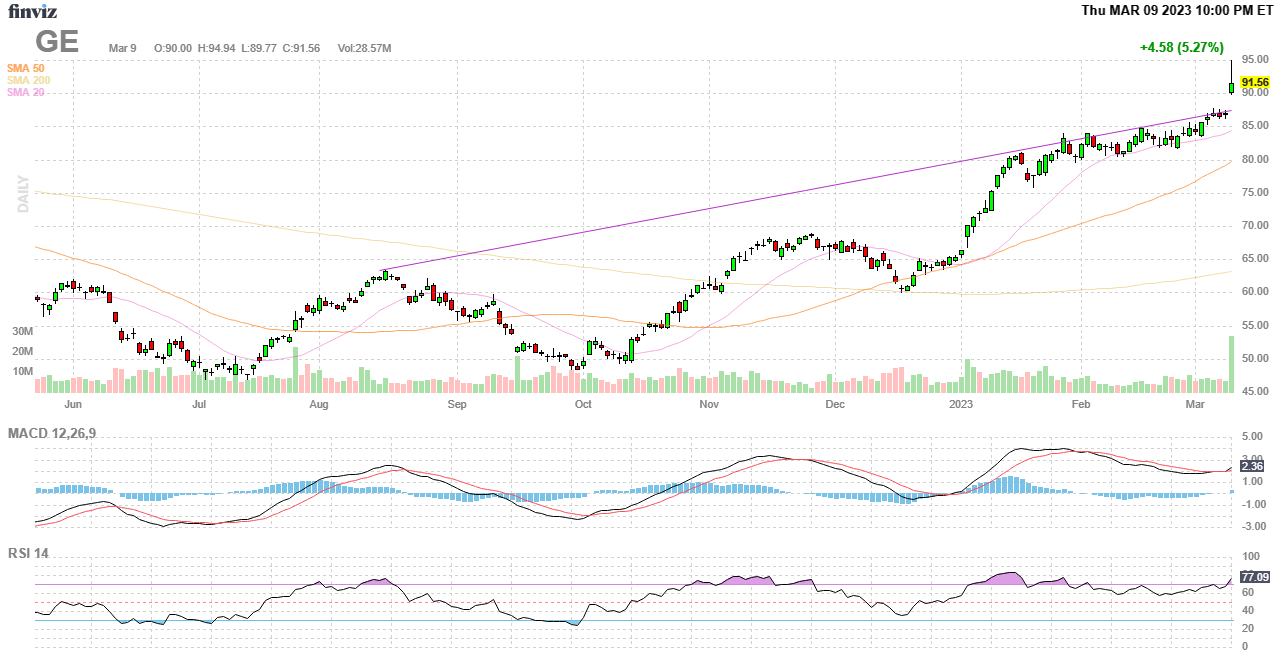The image size is (1282, 662).
Task: Select the SMA 50 legend label
Action: 25,68
